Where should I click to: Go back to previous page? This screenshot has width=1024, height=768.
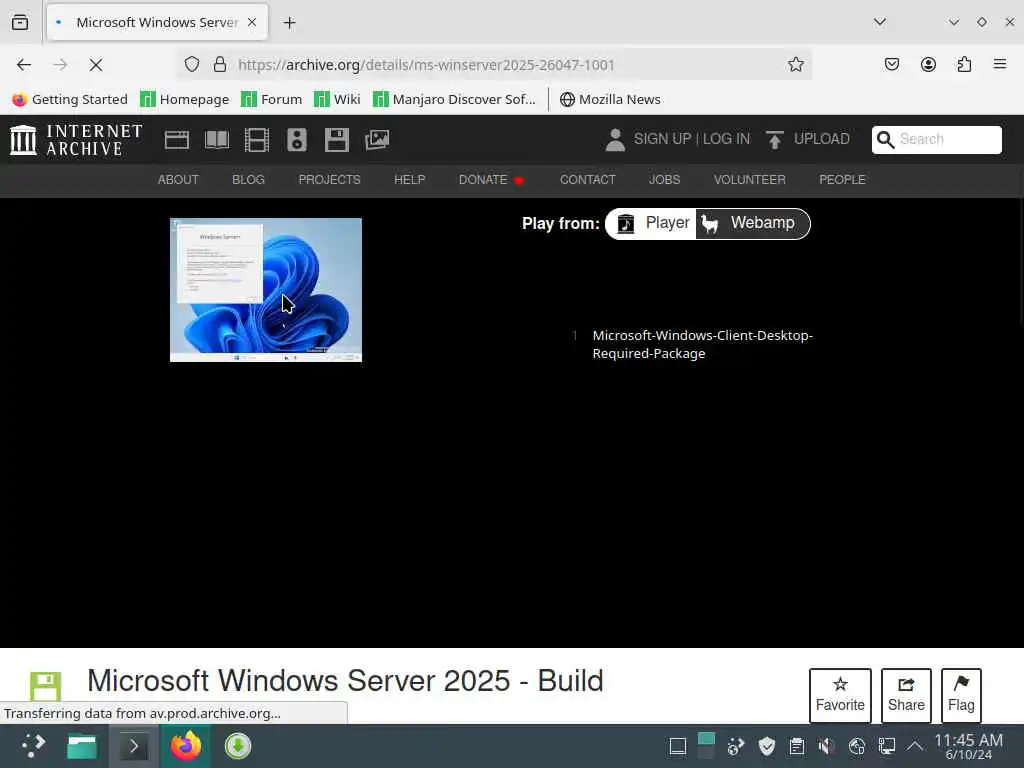(24, 65)
